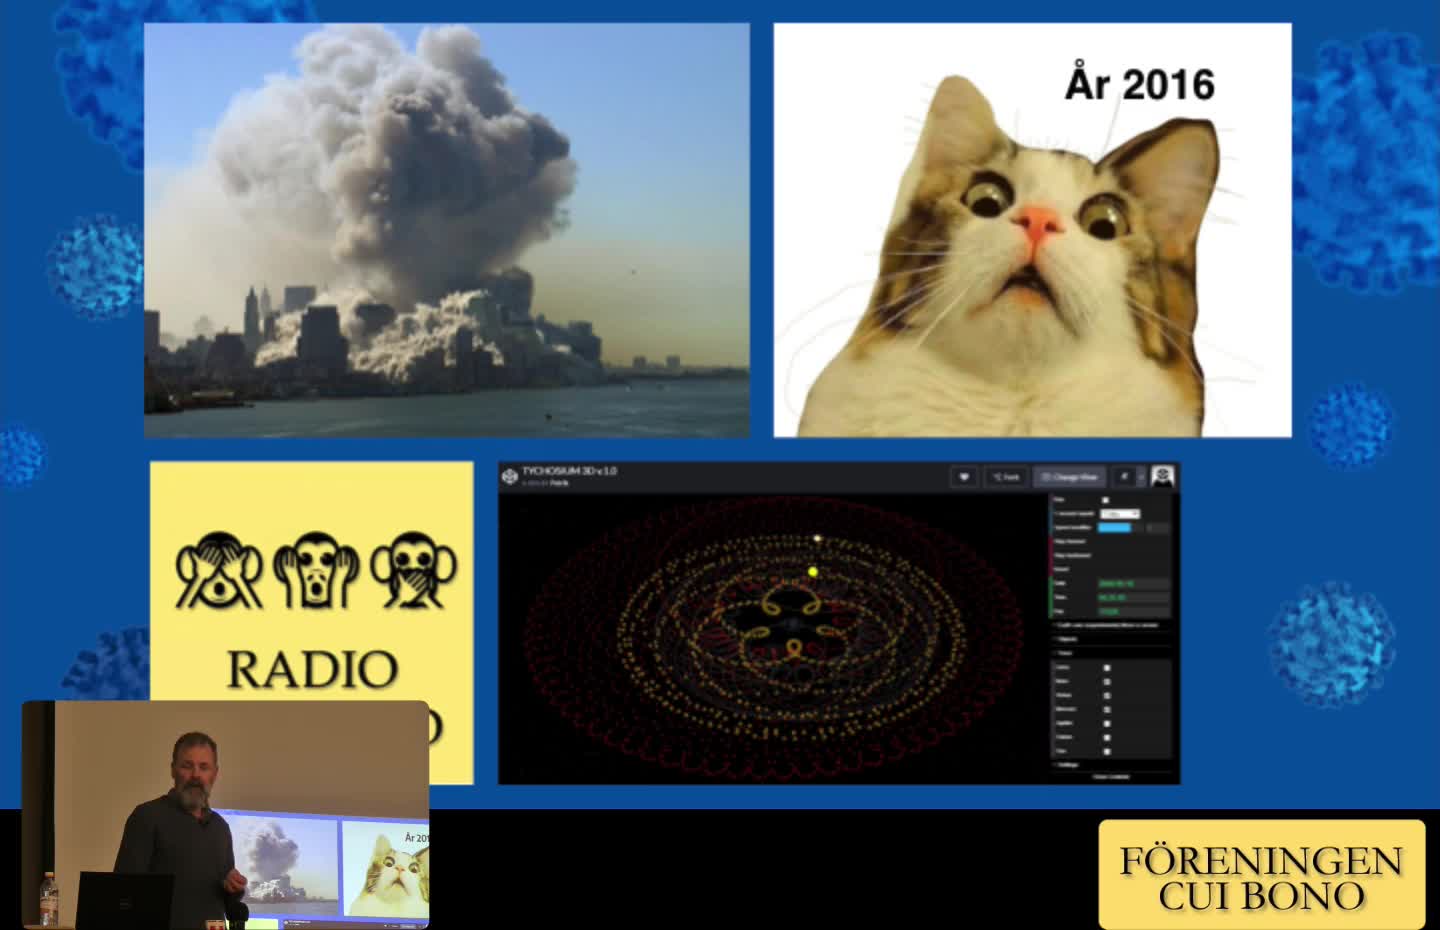
Task: Click the green Time value field
Action: coord(1133,597)
